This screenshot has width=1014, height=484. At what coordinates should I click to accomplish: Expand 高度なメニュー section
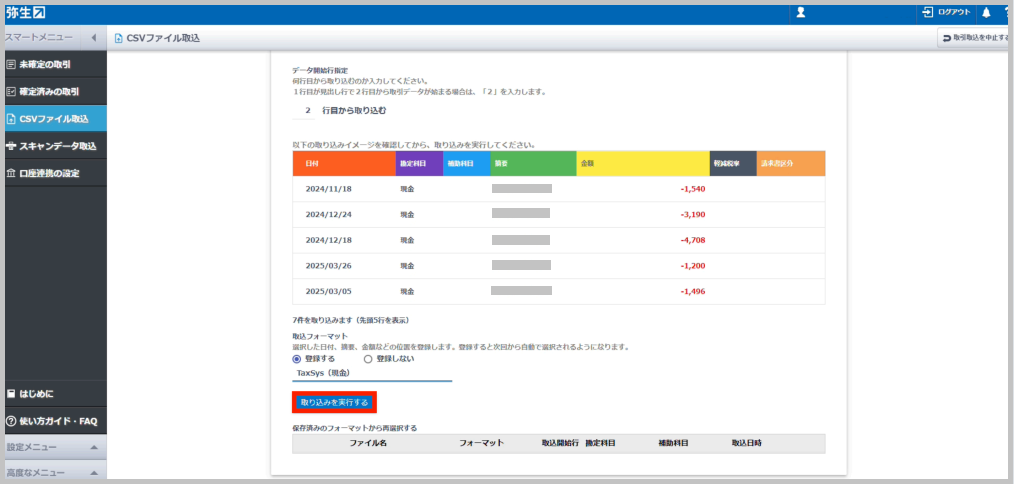coord(54,472)
